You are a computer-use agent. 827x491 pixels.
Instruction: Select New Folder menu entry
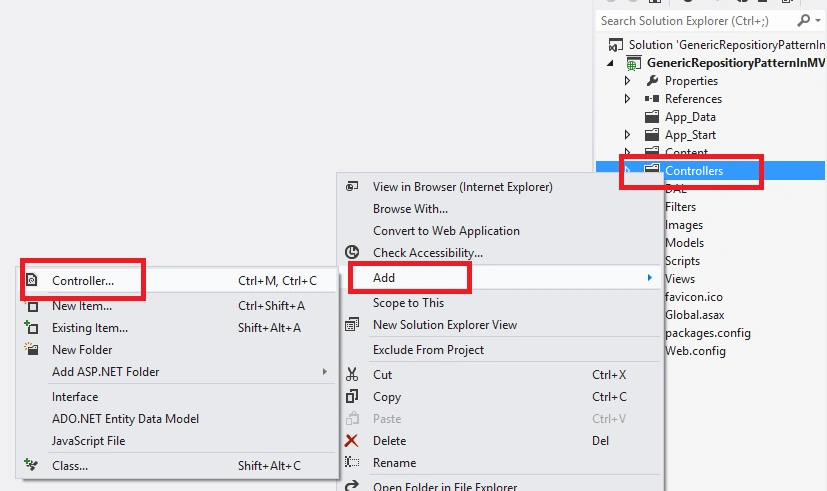coord(177,350)
